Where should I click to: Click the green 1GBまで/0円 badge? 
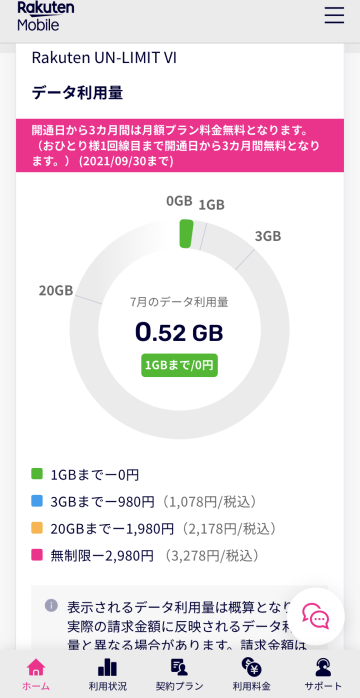[x=179, y=365]
